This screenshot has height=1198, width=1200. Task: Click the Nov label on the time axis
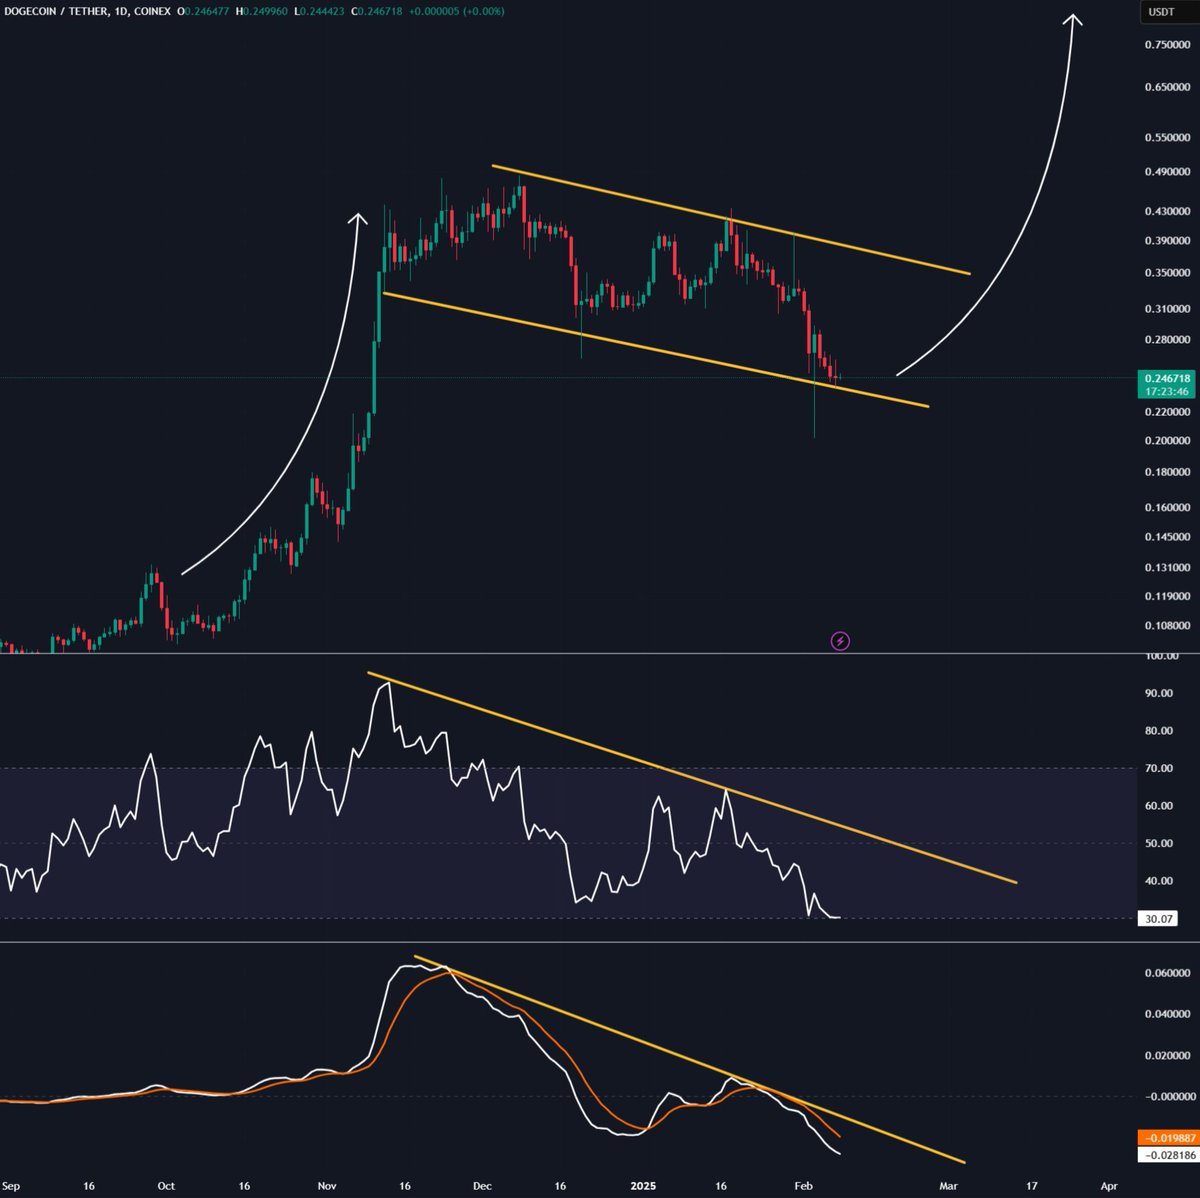click(328, 1186)
